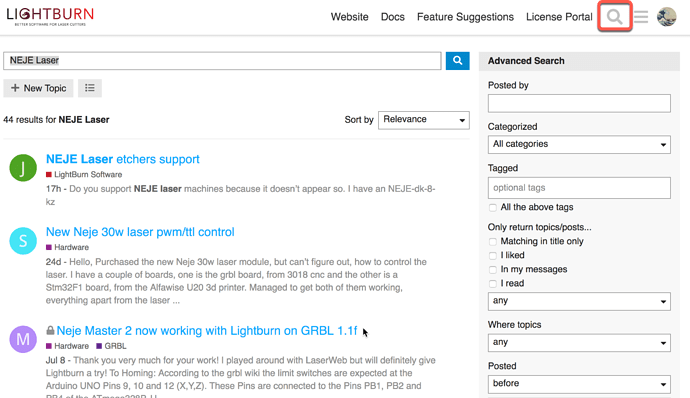This screenshot has width=690, height=398.
Task: Open the Posted before dropdown
Action: click(x=579, y=384)
